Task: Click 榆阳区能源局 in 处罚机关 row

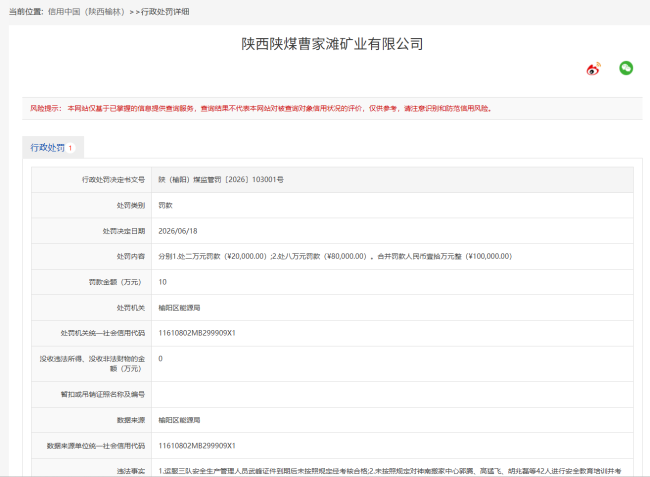Action: tap(179, 308)
